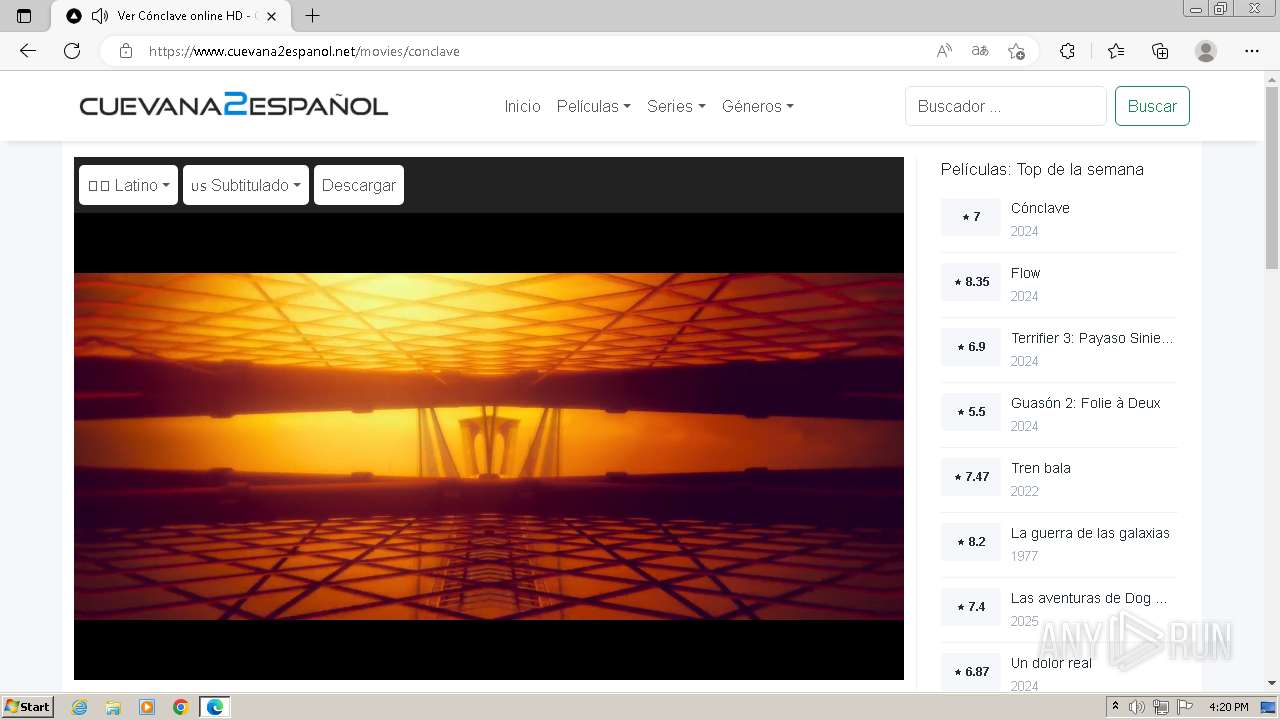
Task: Show hidden system tray icons
Action: tap(1116, 707)
